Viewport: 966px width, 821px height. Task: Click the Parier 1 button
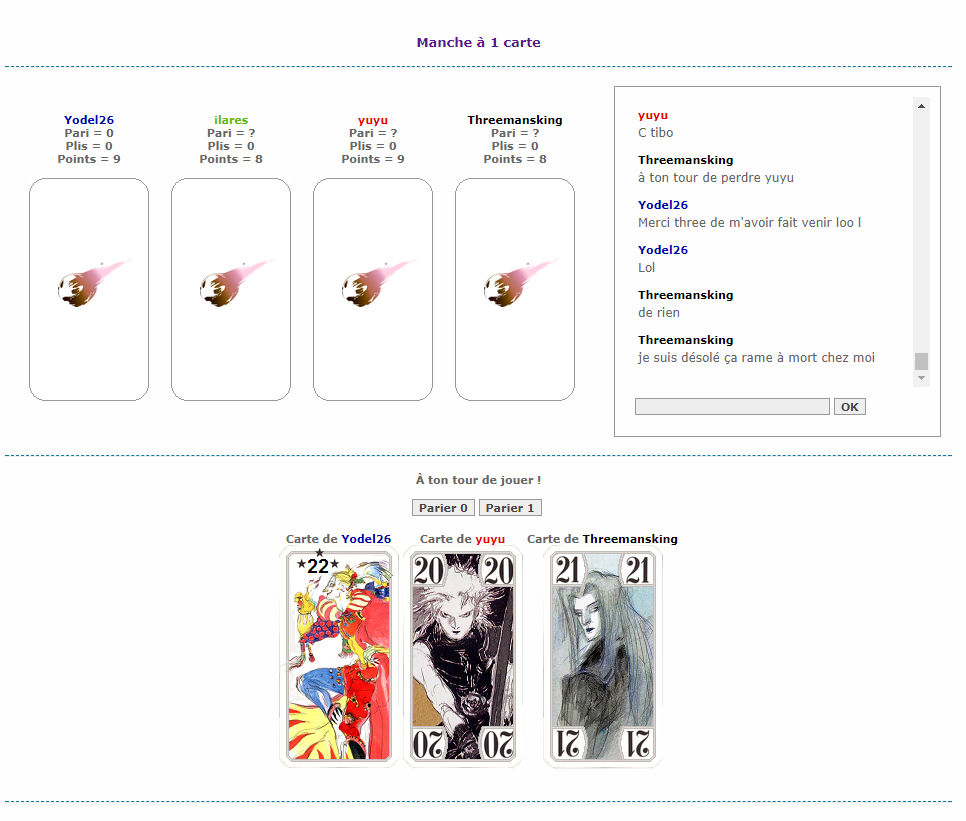click(510, 508)
